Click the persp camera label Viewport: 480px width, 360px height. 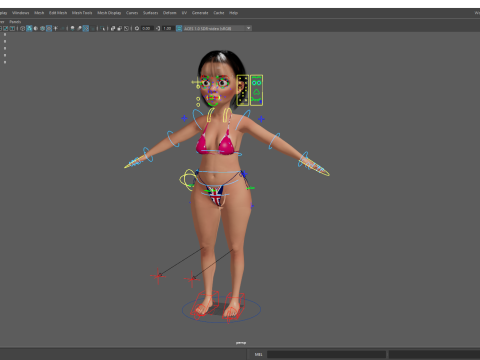point(241,343)
